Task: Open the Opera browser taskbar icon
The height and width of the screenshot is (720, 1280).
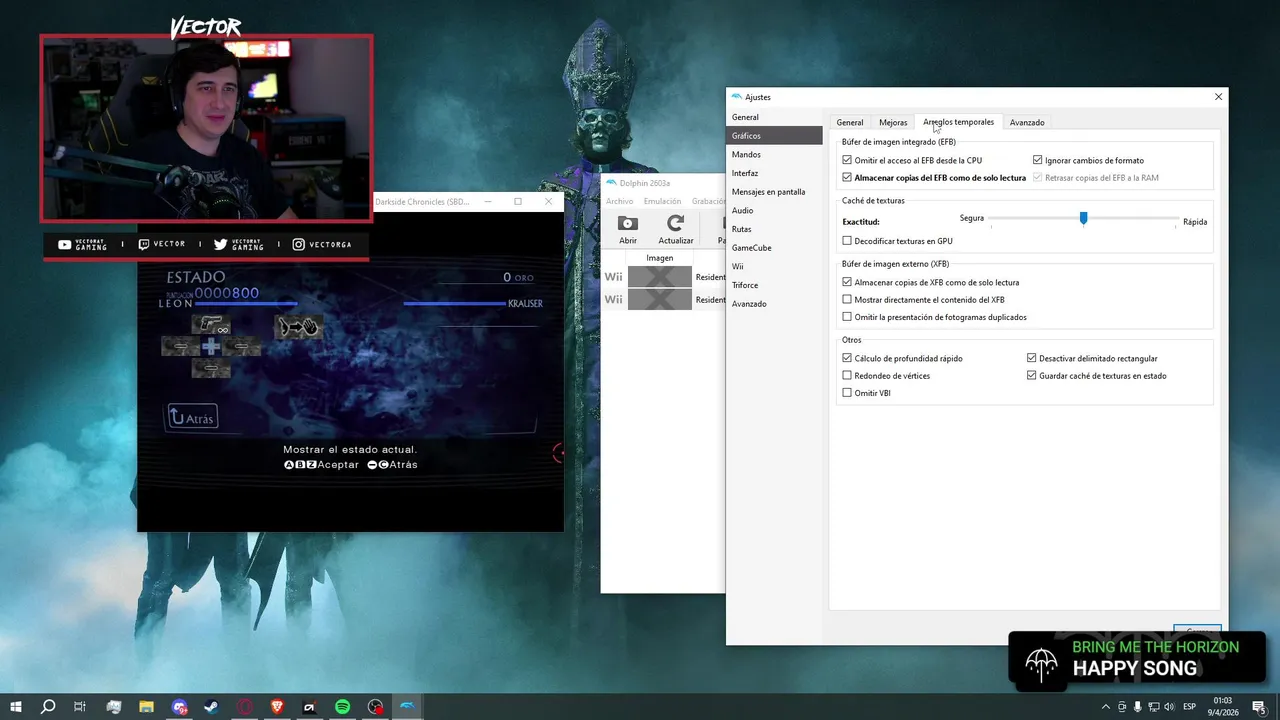Action: (245, 707)
